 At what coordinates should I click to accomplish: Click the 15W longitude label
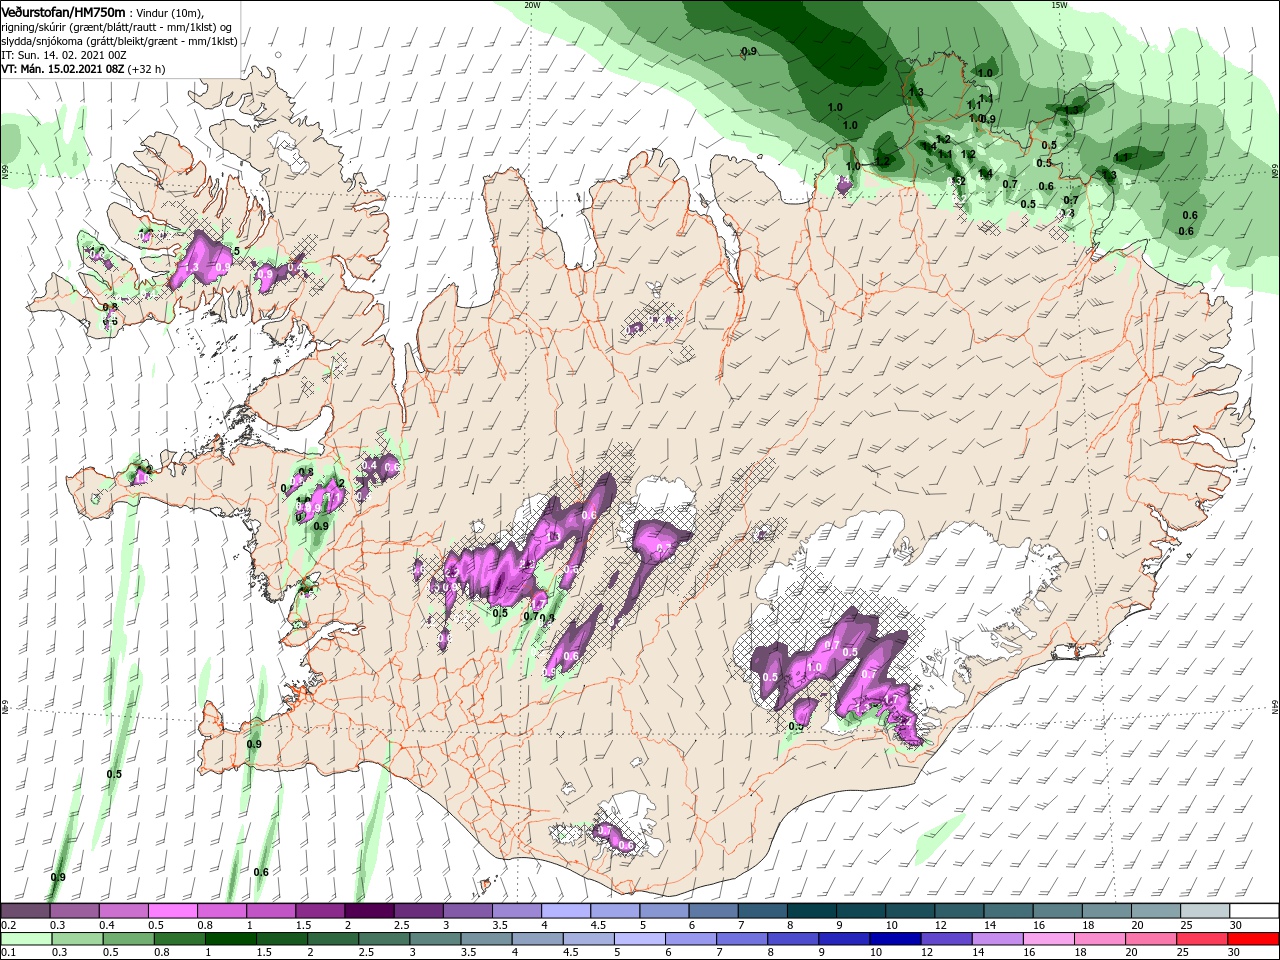(1059, 5)
